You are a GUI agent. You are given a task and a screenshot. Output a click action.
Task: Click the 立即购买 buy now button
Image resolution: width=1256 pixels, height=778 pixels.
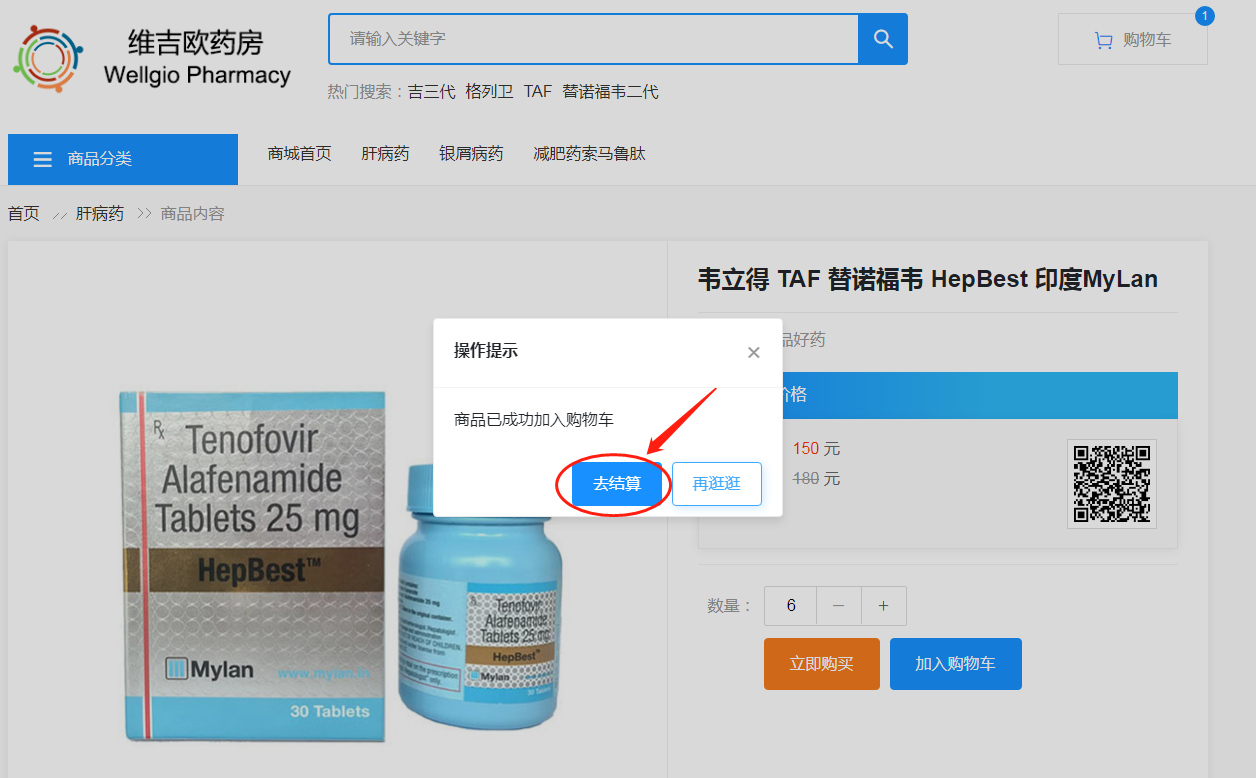(822, 664)
